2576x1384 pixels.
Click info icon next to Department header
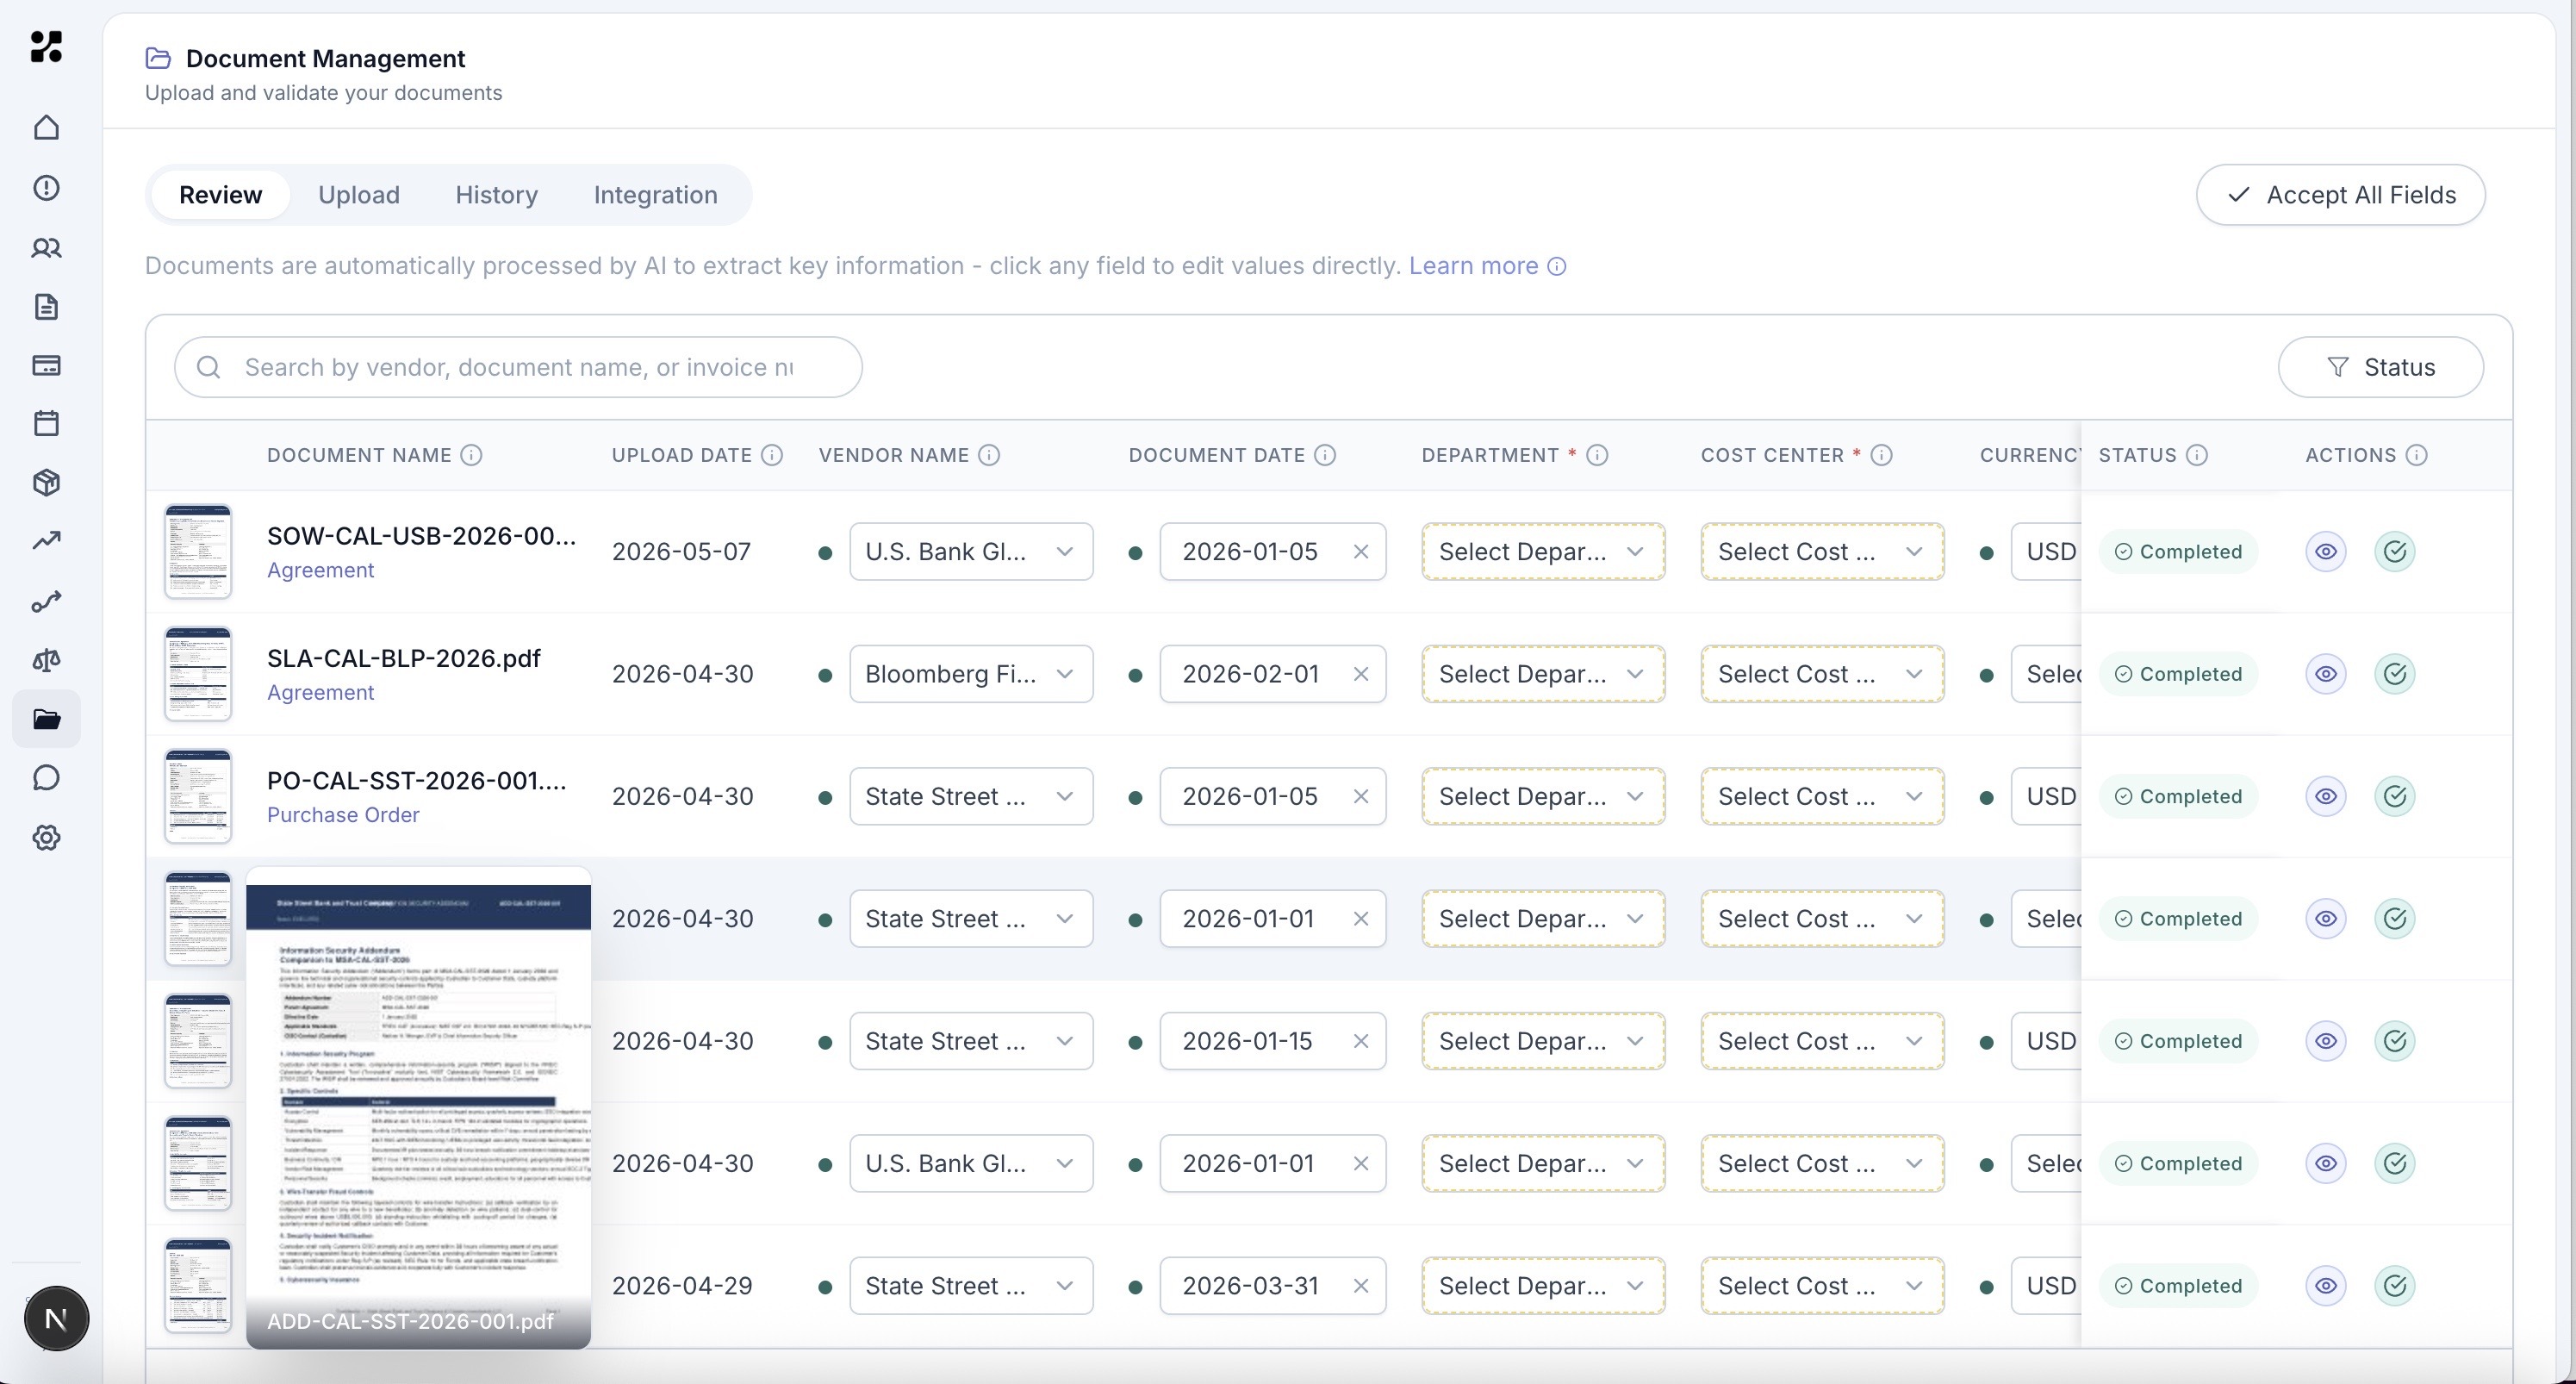coord(1597,455)
